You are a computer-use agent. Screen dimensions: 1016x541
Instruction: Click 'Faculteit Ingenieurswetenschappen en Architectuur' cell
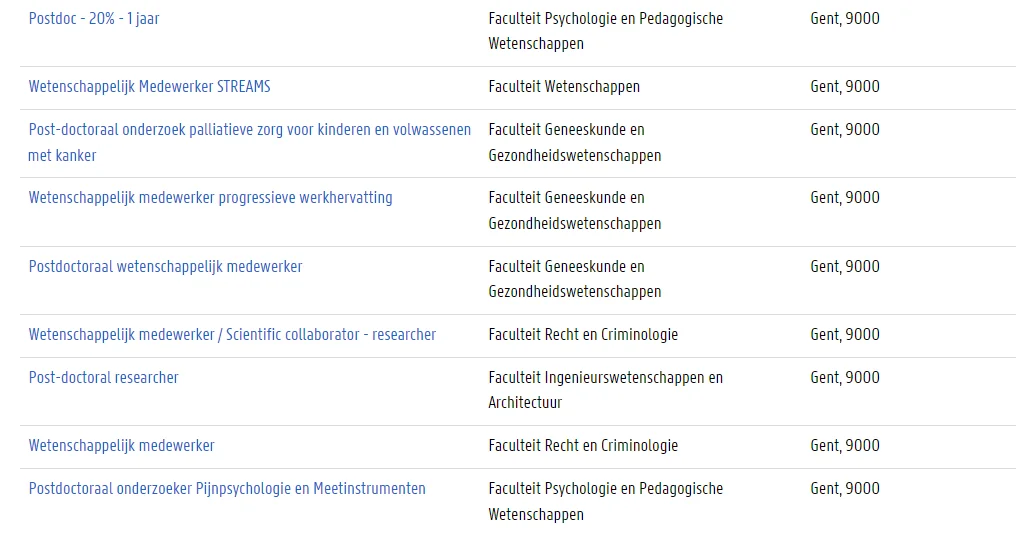pyautogui.click(x=605, y=390)
